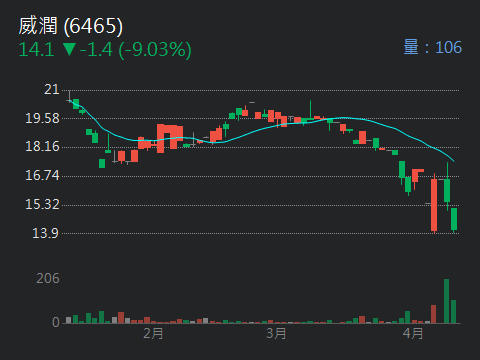
Task: Click the 15.32 price axis label
Action: (42, 204)
